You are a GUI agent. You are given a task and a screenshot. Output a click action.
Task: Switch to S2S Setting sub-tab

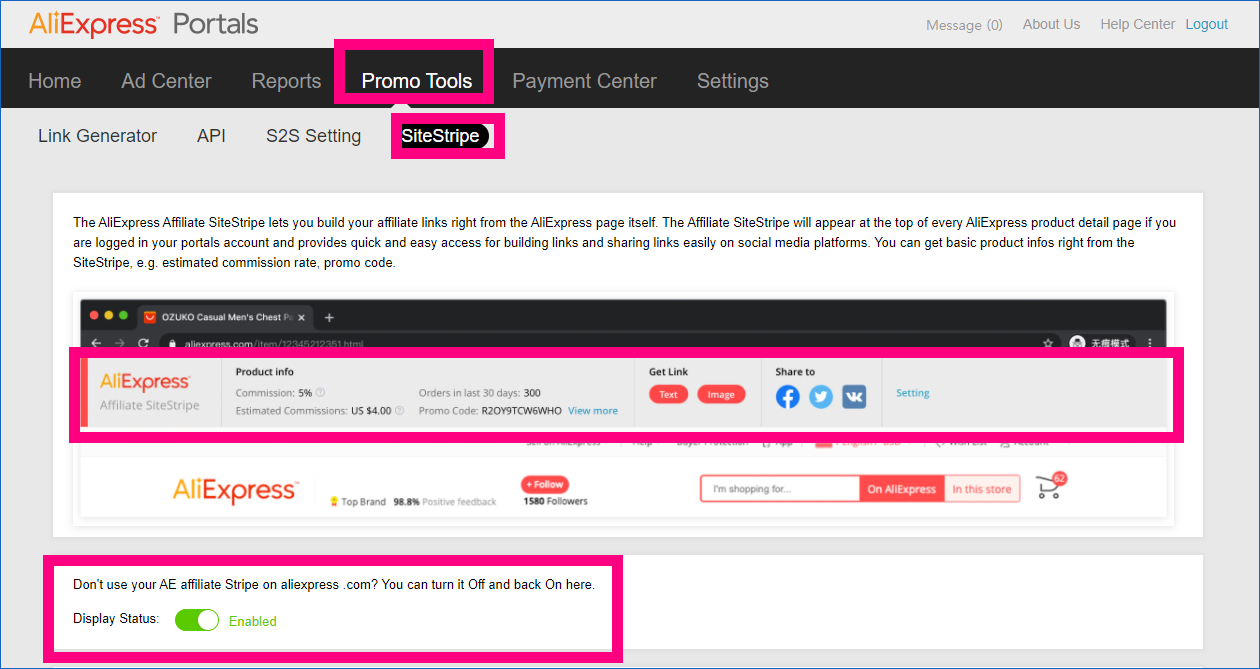[314, 136]
